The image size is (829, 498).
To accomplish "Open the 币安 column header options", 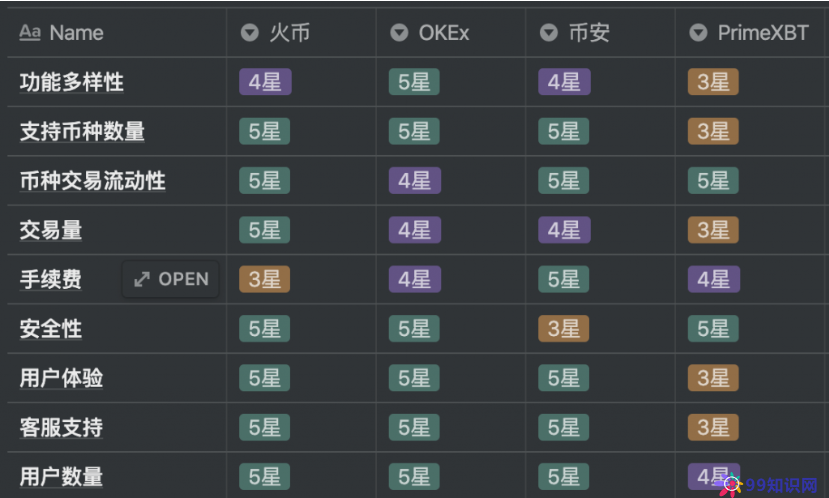I will tap(588, 33).
